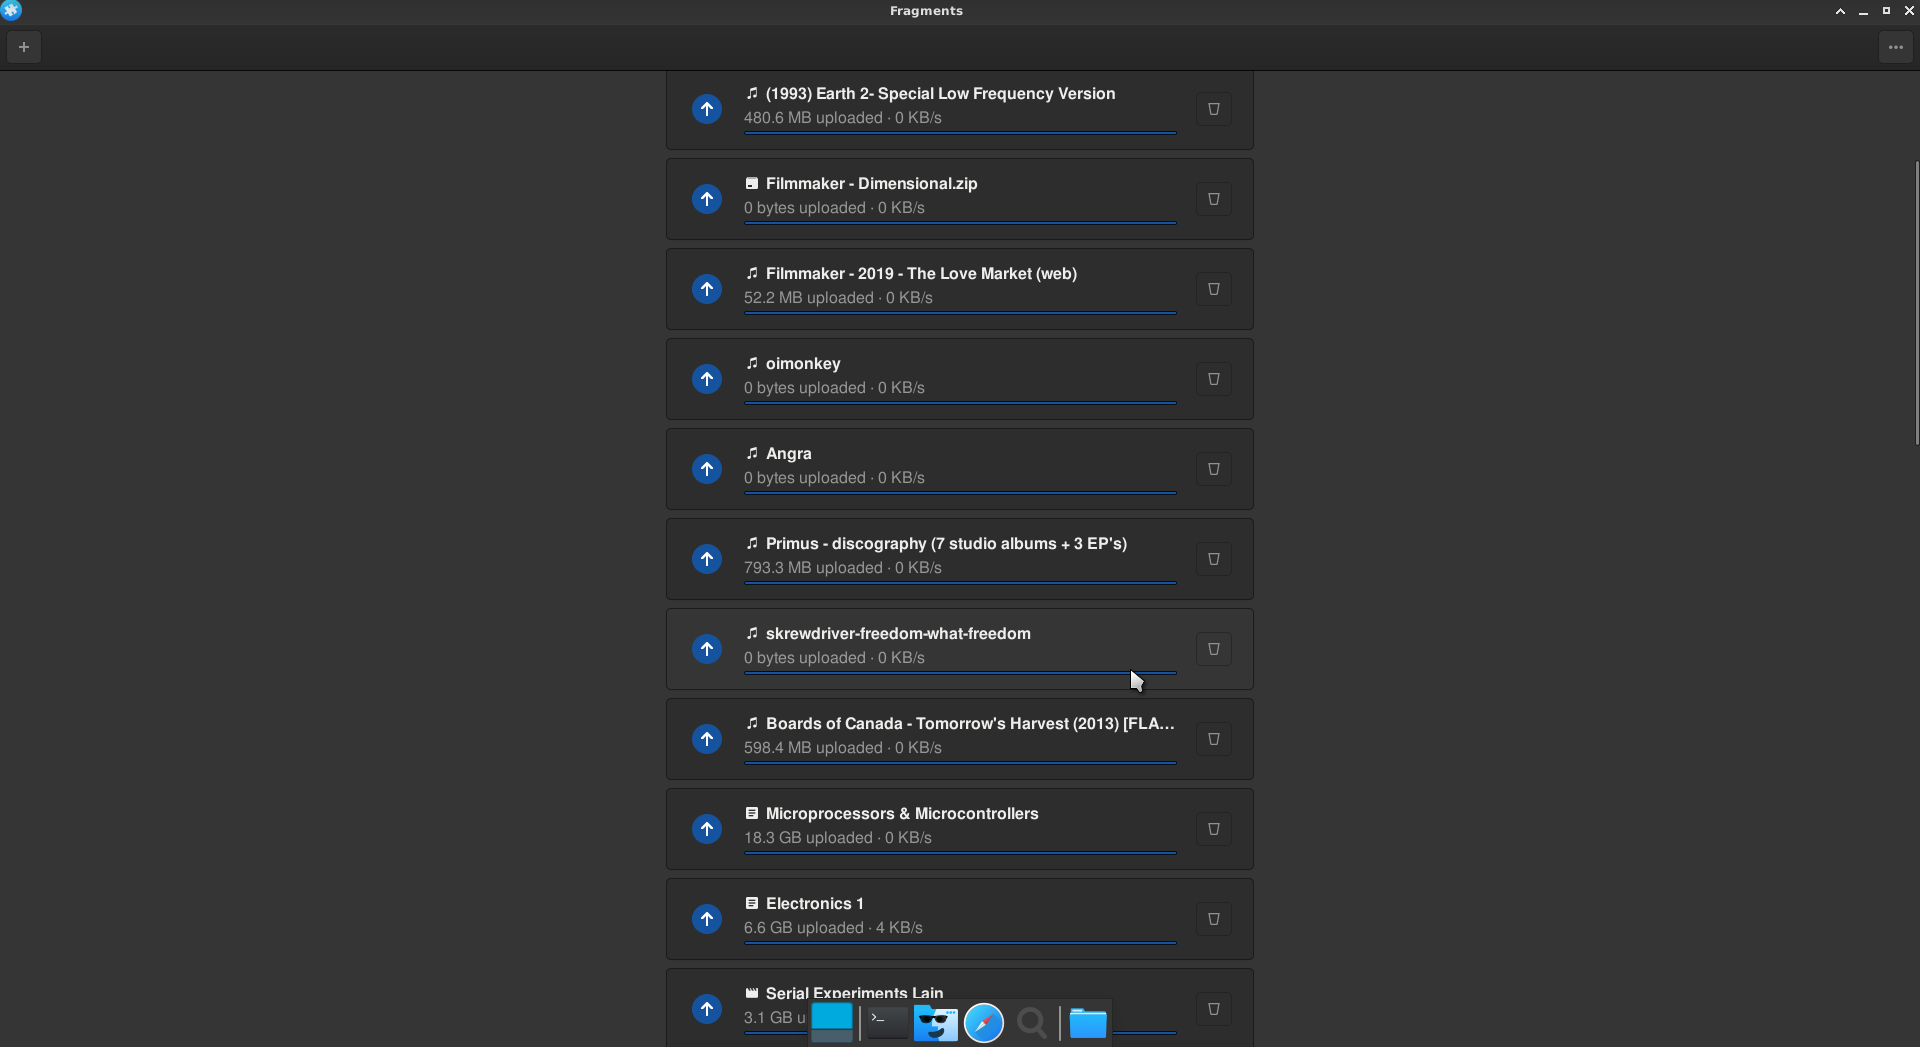
Task: Open the file manager face icon in dock
Action: [936, 1023]
